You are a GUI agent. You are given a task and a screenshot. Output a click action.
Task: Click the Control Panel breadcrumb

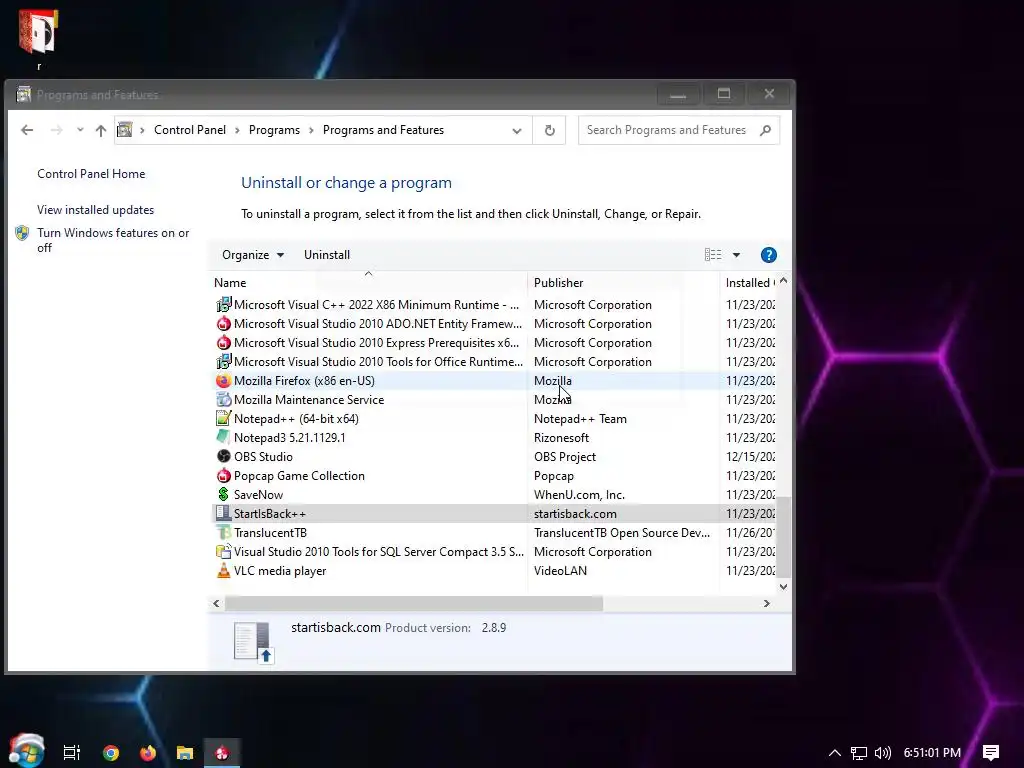pyautogui.click(x=190, y=130)
